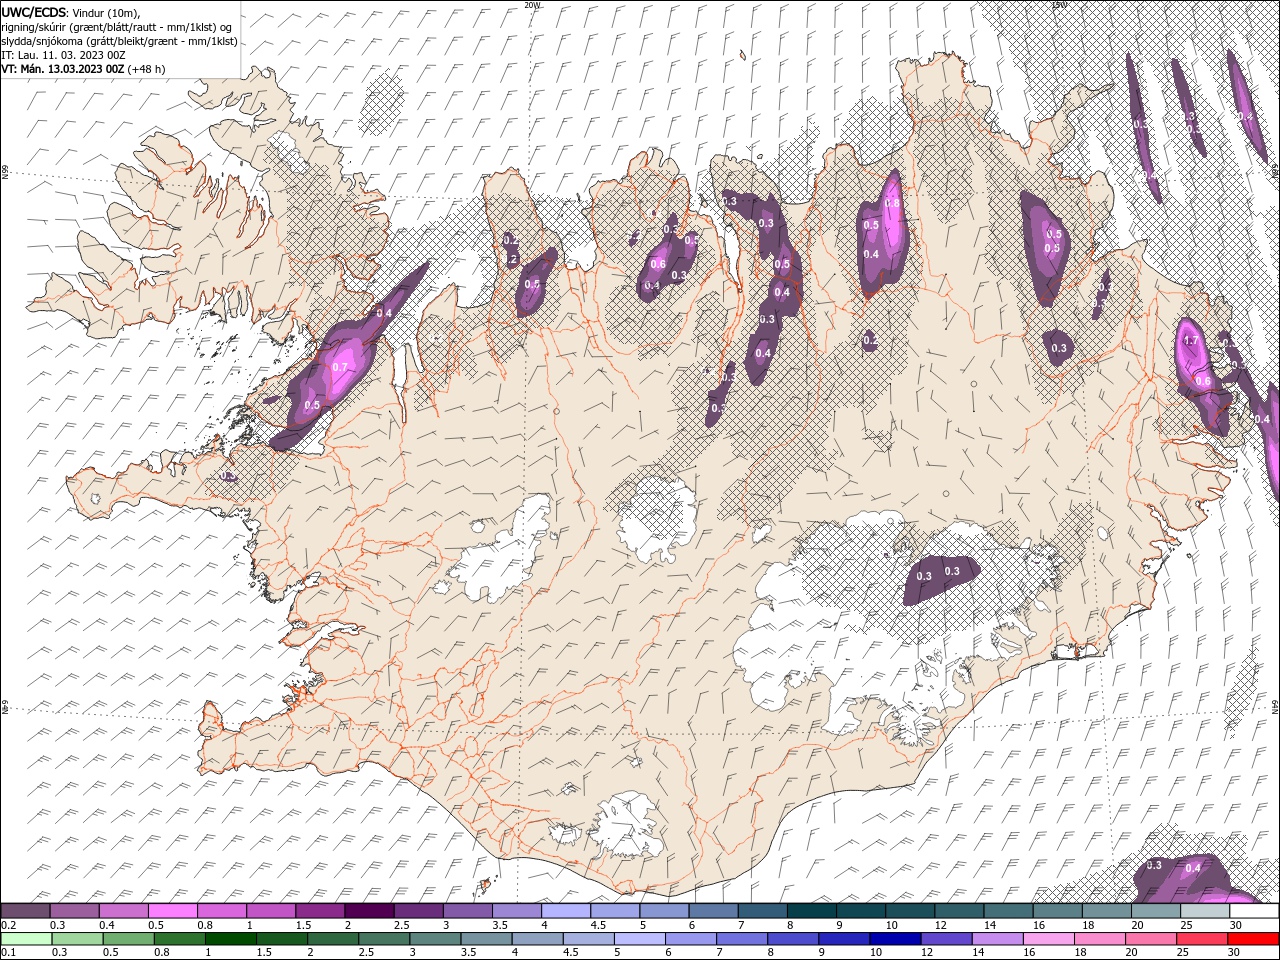Screen dimensions: 1280x960
Task: Click the 0.8 precipitation value on the map
Action: click(x=893, y=203)
